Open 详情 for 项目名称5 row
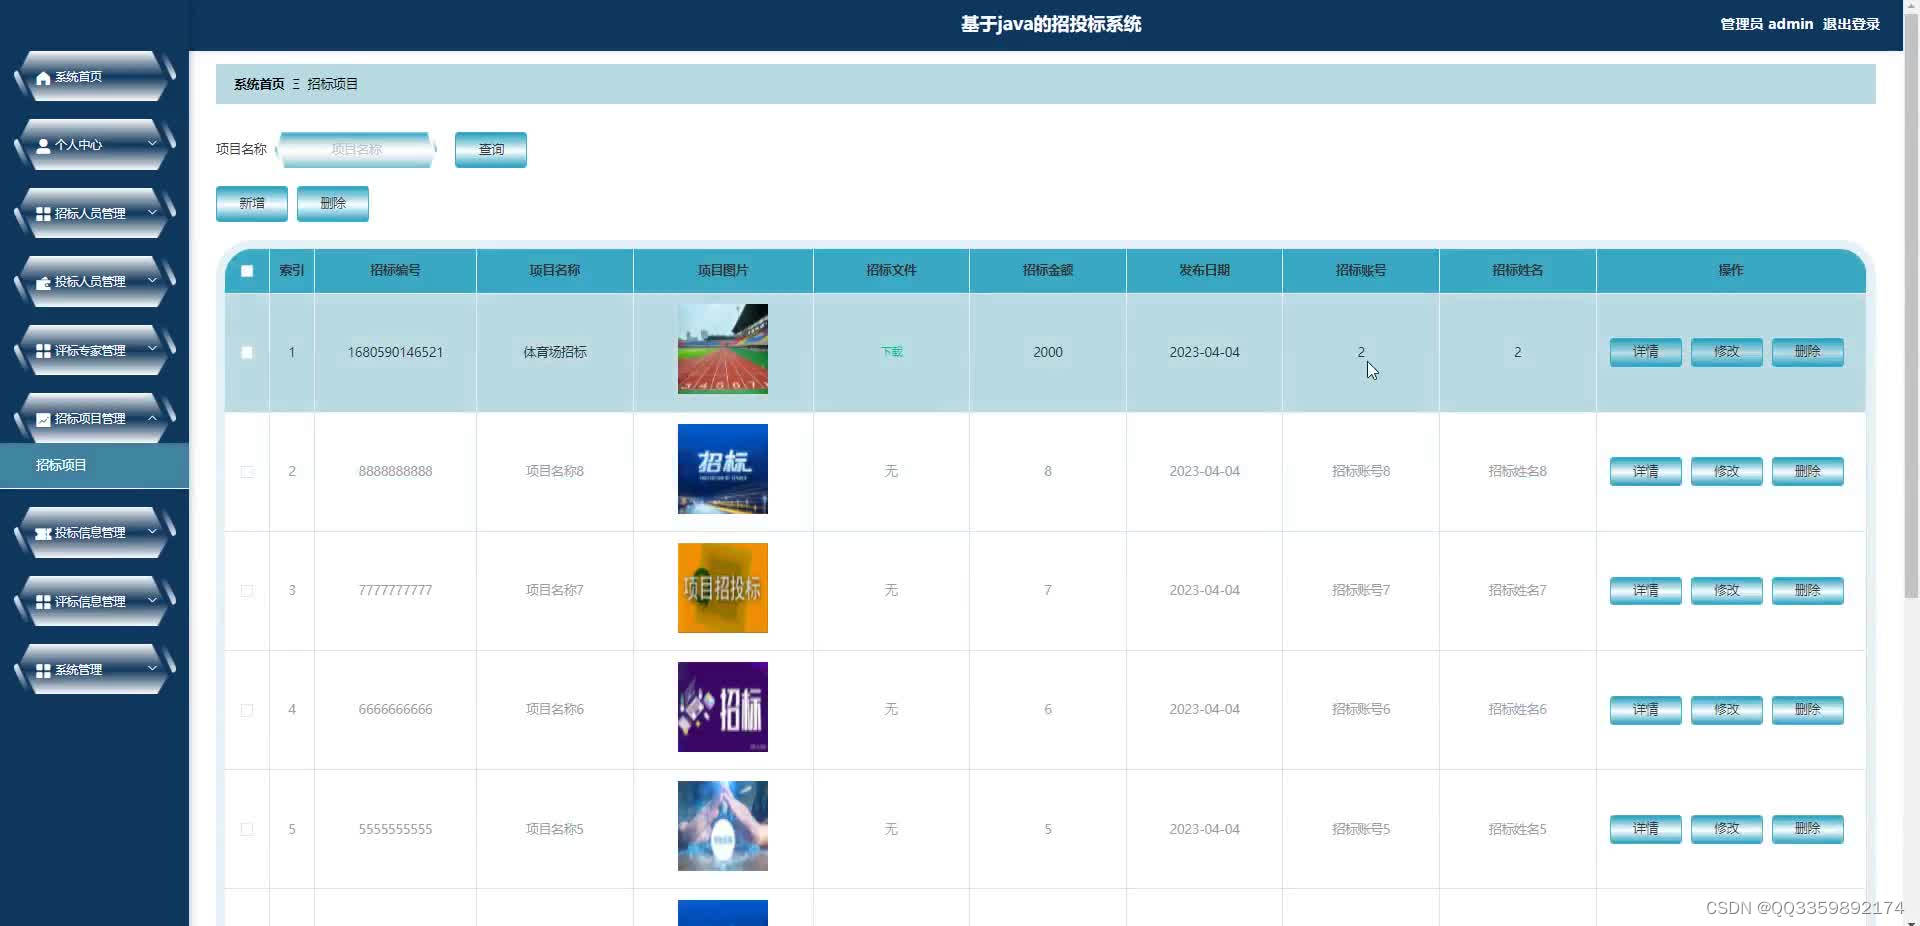The height and width of the screenshot is (926, 1920). point(1646,829)
